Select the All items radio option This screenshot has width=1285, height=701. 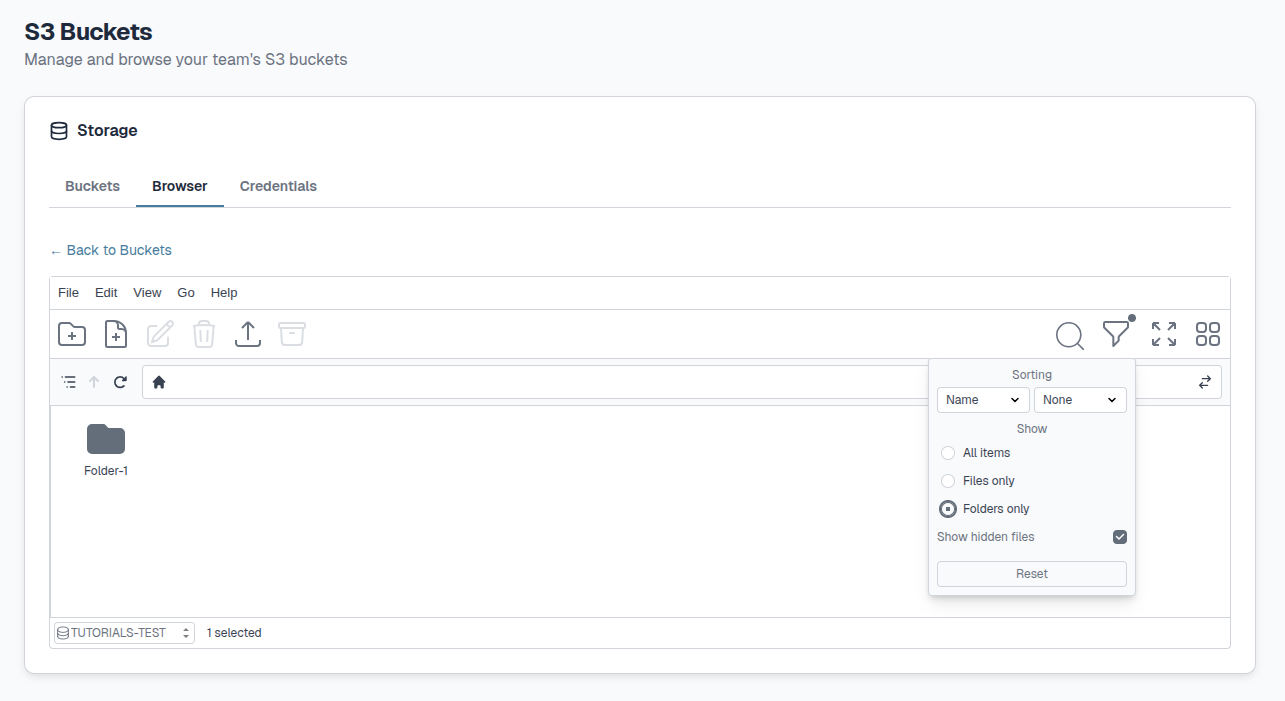[x=948, y=453]
